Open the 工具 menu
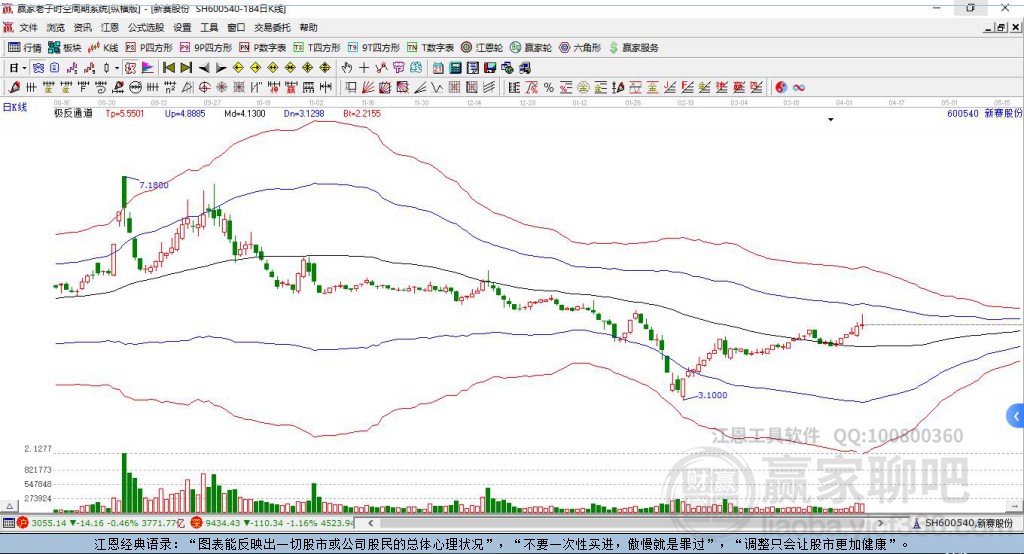 (x=209, y=27)
